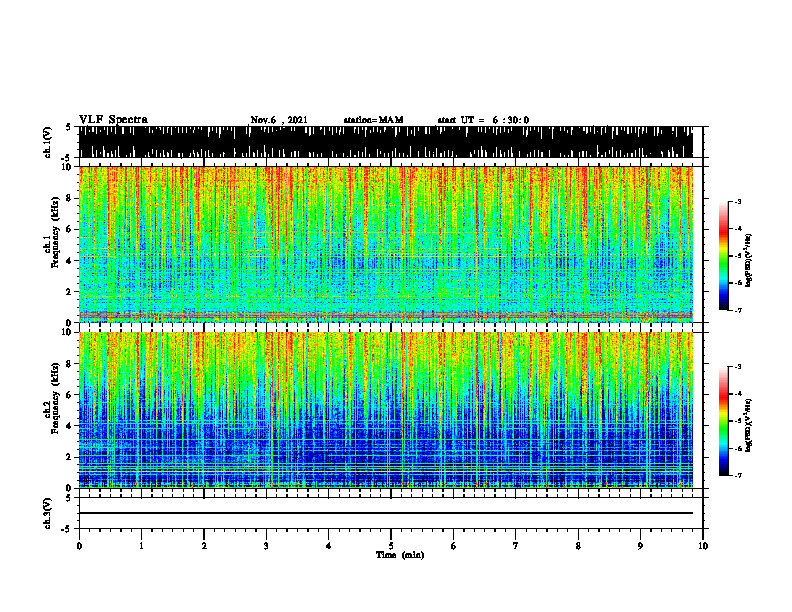Click the ch.2 PSD color scale bar
Viewport: 792px width, 612px height.
pos(723,421)
